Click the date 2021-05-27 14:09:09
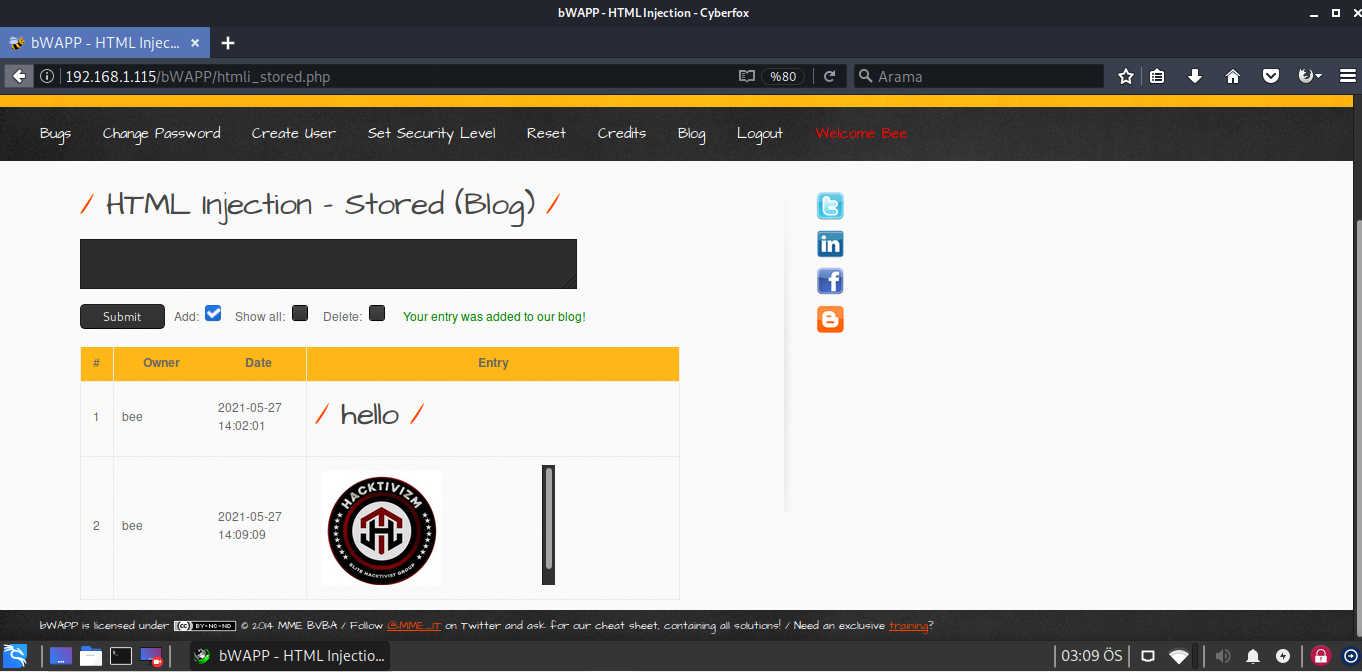This screenshot has width=1362, height=672. click(250, 526)
